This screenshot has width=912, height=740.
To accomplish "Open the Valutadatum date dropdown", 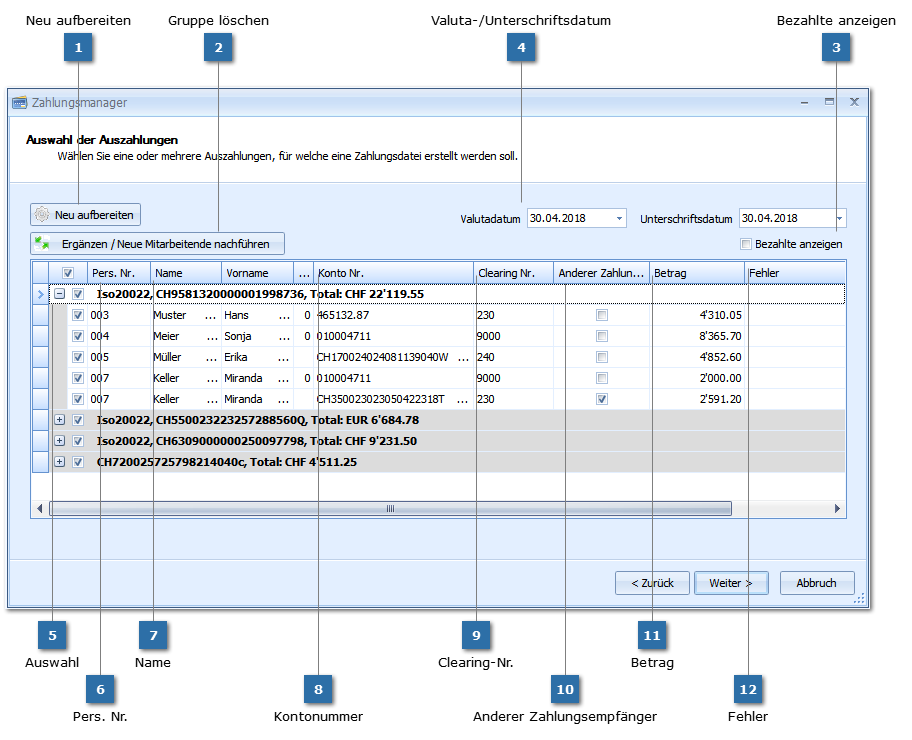I will (619, 219).
